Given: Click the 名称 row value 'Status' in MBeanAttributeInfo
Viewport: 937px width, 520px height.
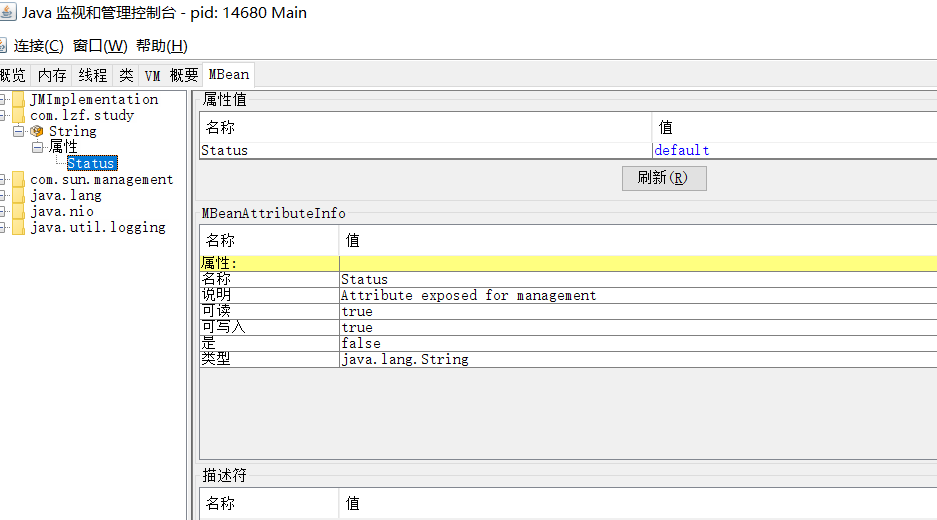Looking at the screenshot, I should 638,279.
